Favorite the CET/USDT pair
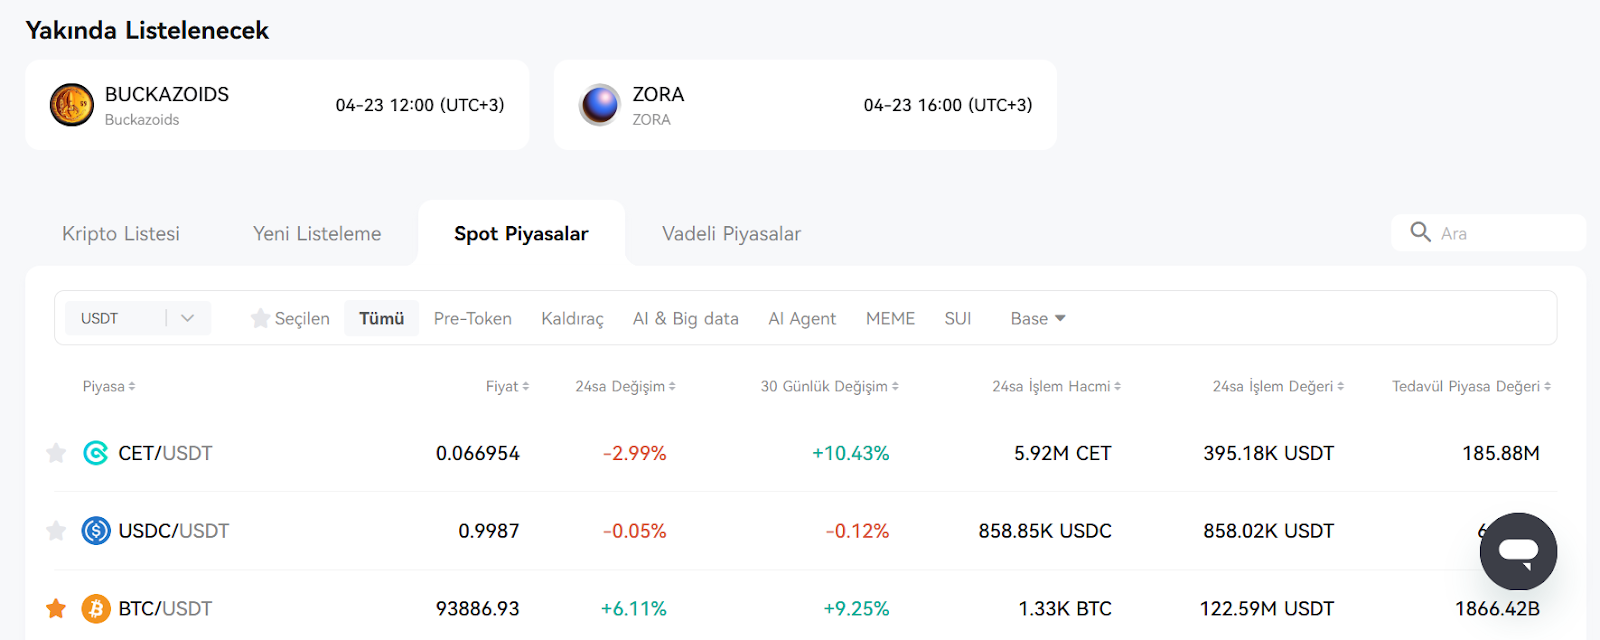The image size is (1600, 640). pyautogui.click(x=56, y=453)
